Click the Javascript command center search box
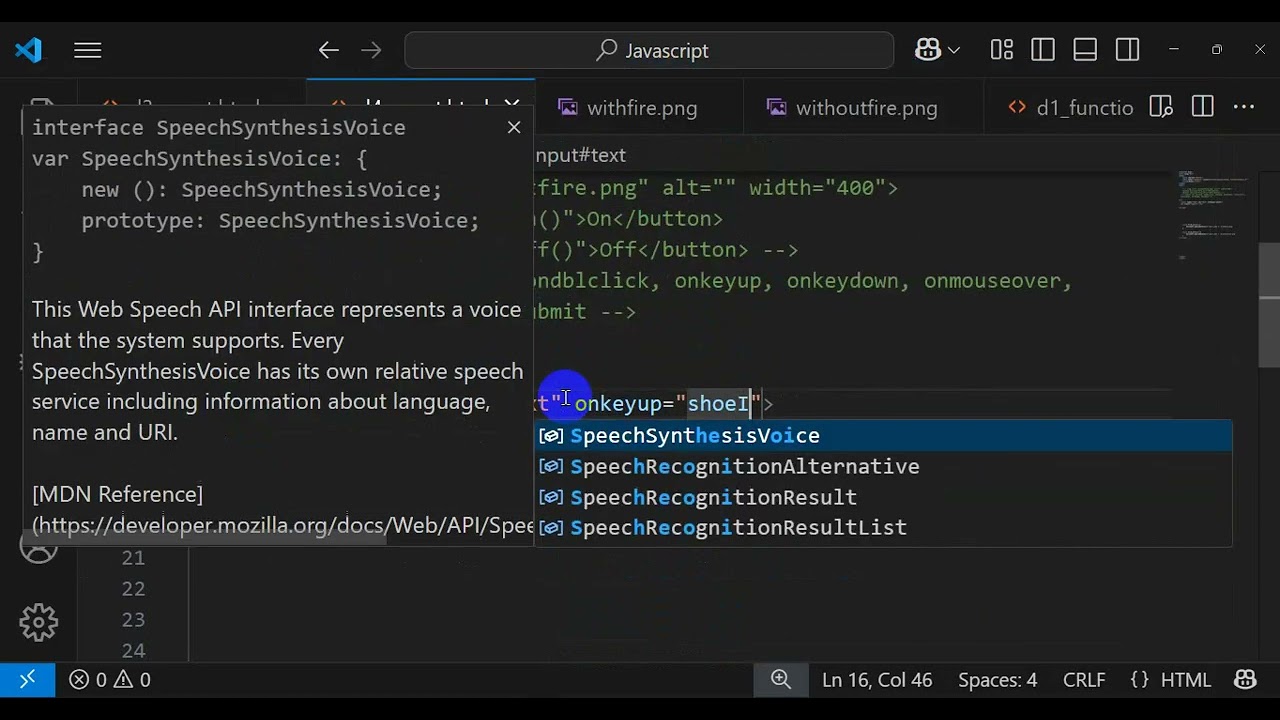 (x=649, y=50)
